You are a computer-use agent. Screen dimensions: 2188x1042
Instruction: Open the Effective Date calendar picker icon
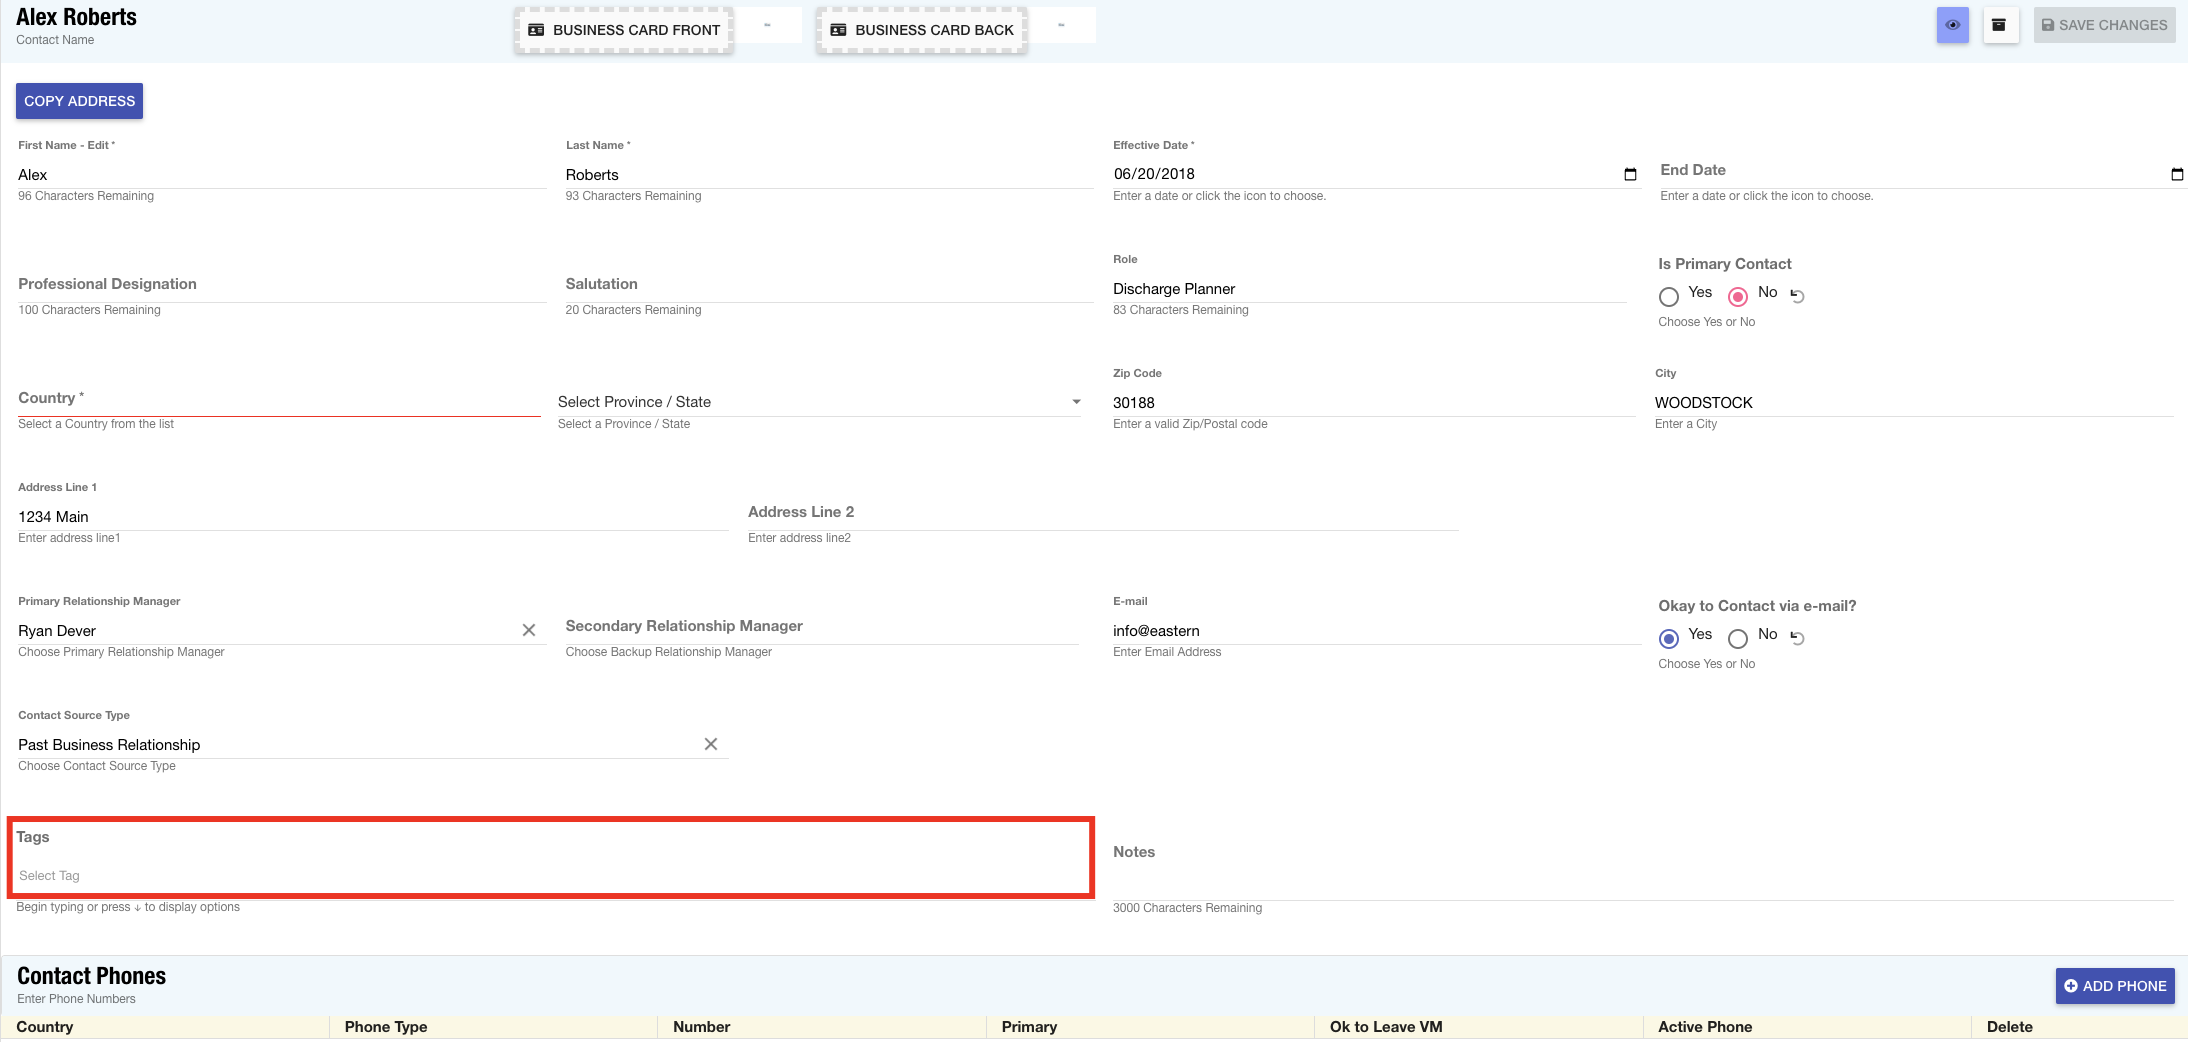pyautogui.click(x=1630, y=174)
